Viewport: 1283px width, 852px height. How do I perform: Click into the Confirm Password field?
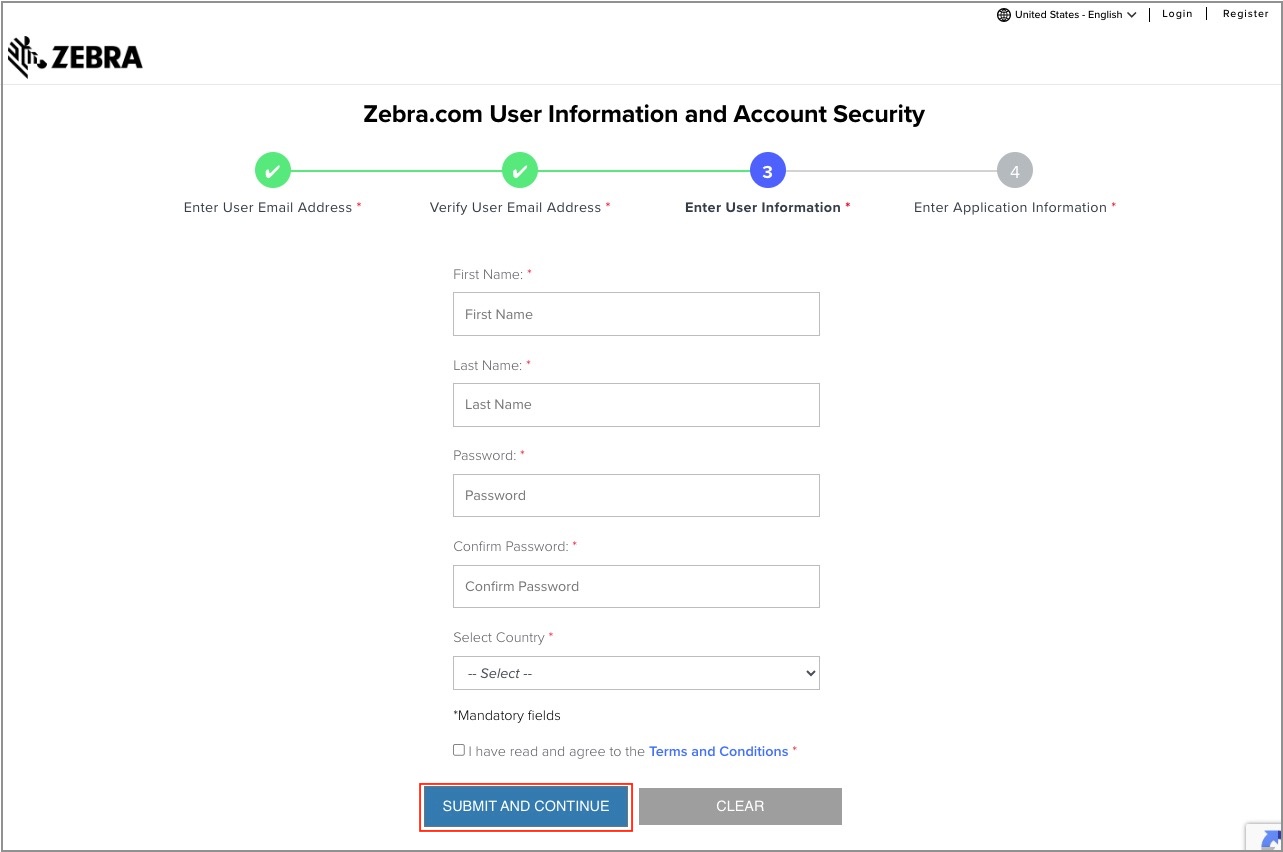pyautogui.click(x=636, y=587)
